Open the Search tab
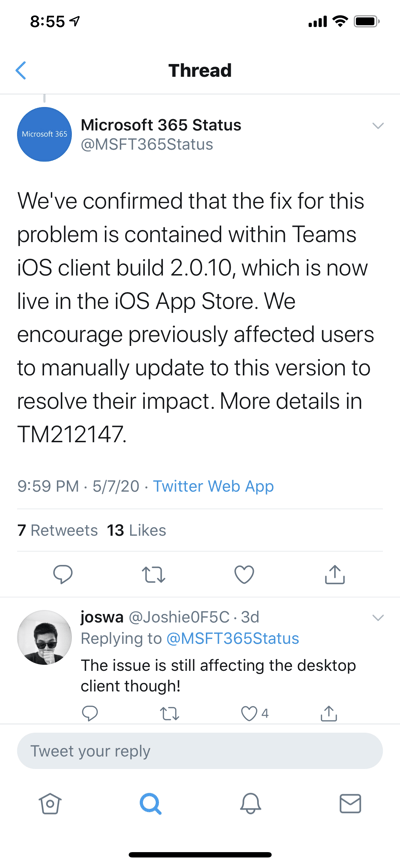The height and width of the screenshot is (866, 400). 150,804
